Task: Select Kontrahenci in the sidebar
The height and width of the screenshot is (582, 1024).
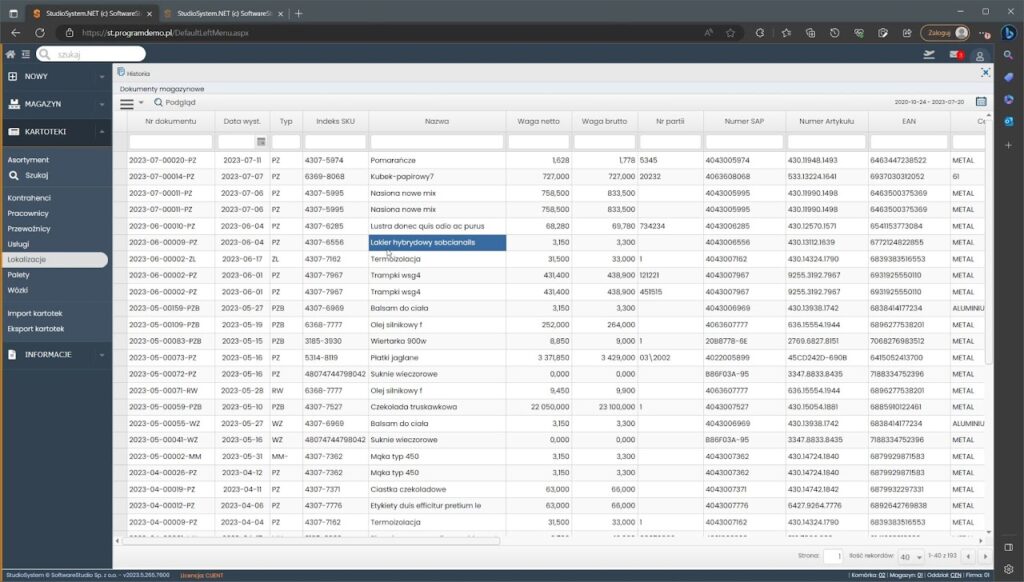Action: (29, 198)
